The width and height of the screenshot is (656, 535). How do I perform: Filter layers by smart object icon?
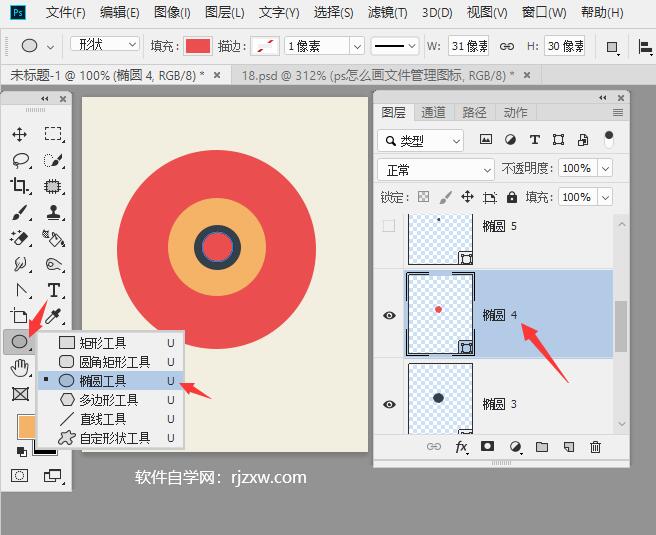[583, 139]
